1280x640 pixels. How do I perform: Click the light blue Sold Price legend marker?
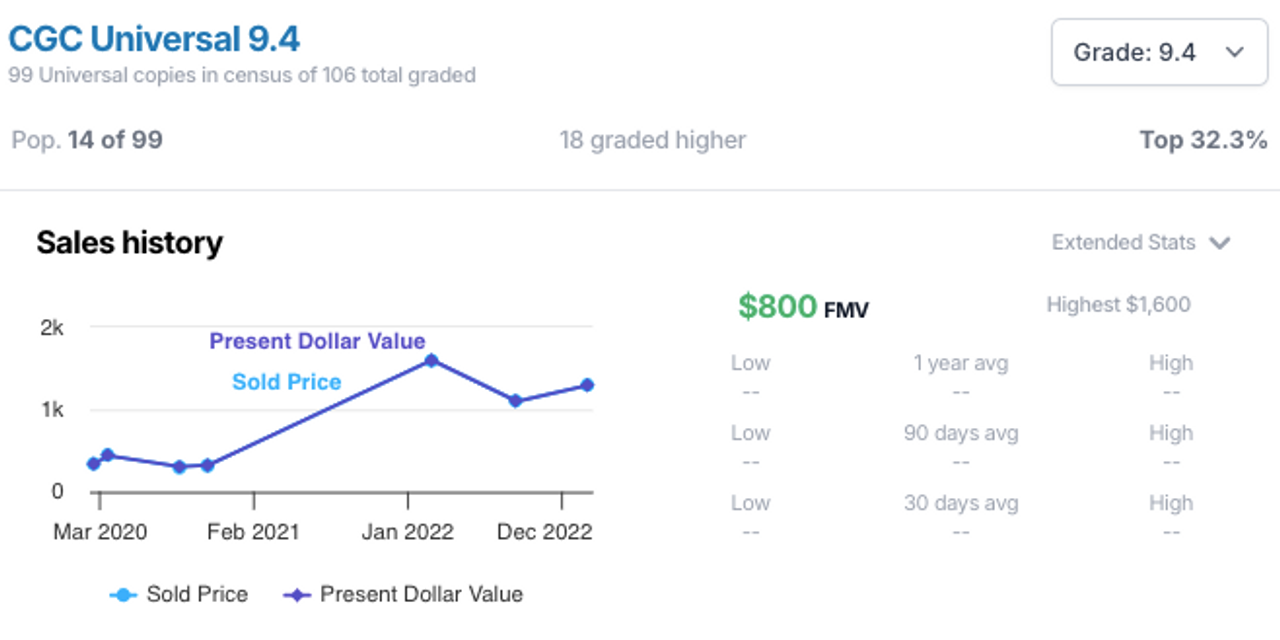point(123,595)
